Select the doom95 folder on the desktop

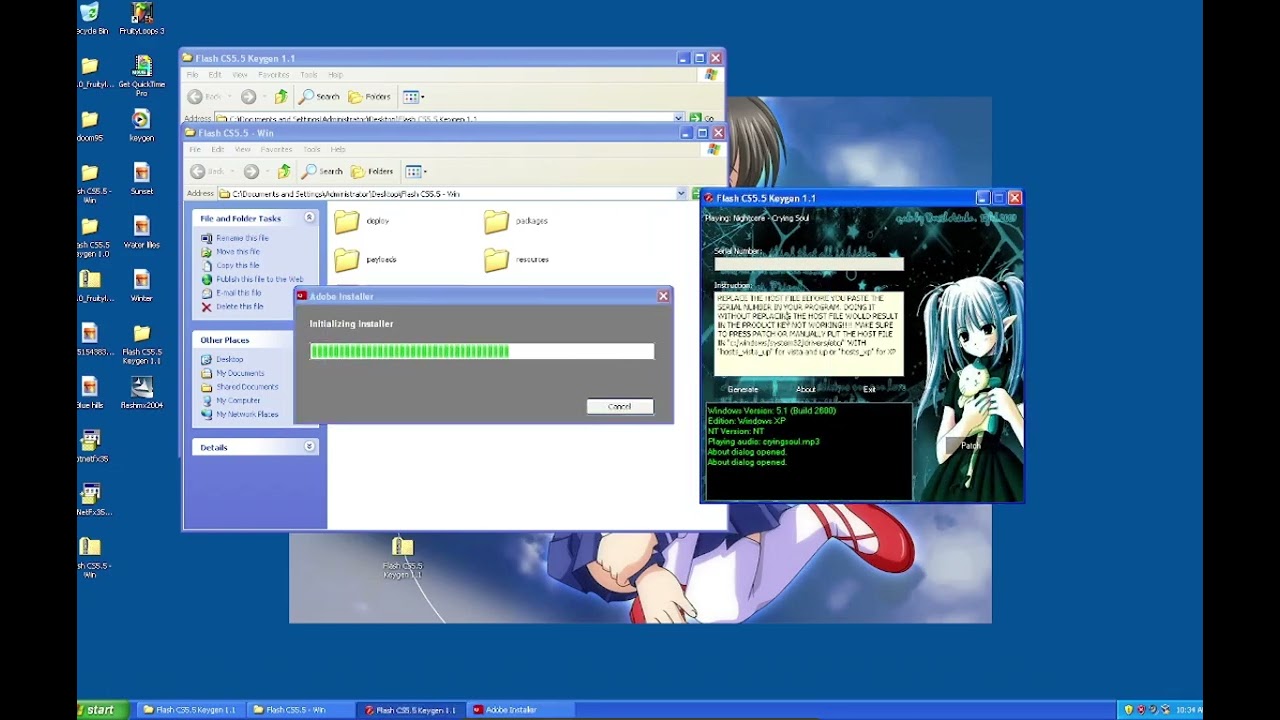coord(90,126)
